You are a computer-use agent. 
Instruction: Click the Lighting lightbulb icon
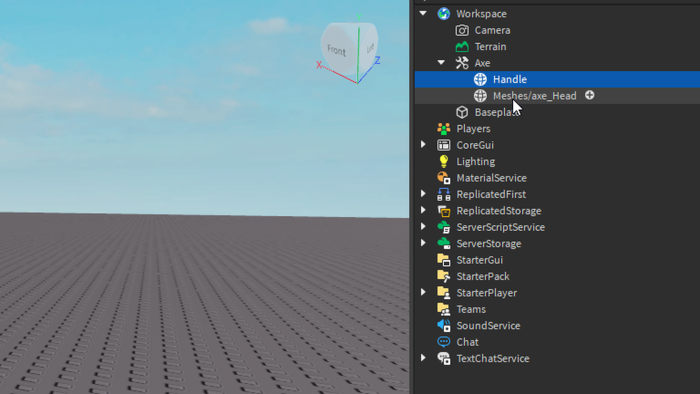coord(443,161)
